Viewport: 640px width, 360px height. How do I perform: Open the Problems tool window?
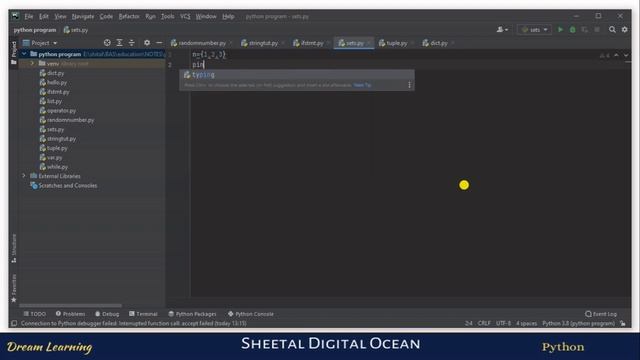71,314
